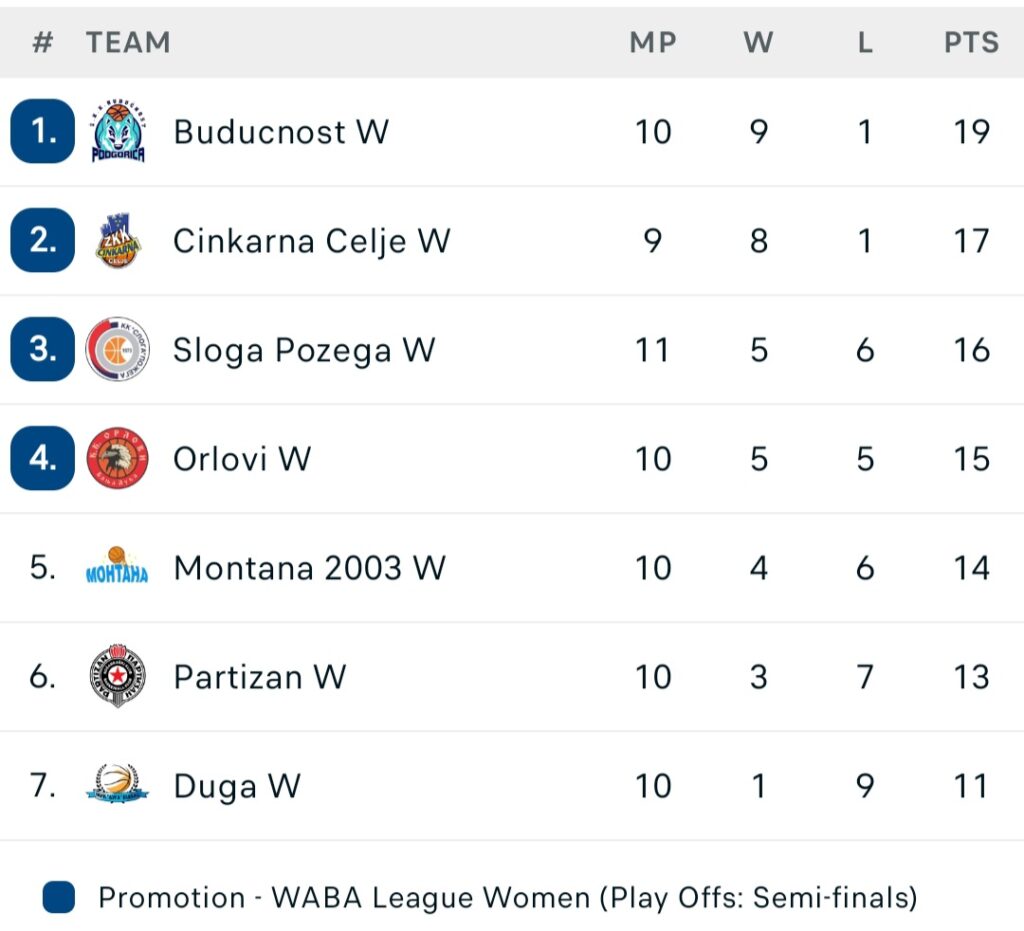Click the blue Promotion legend swatch

pos(59,897)
